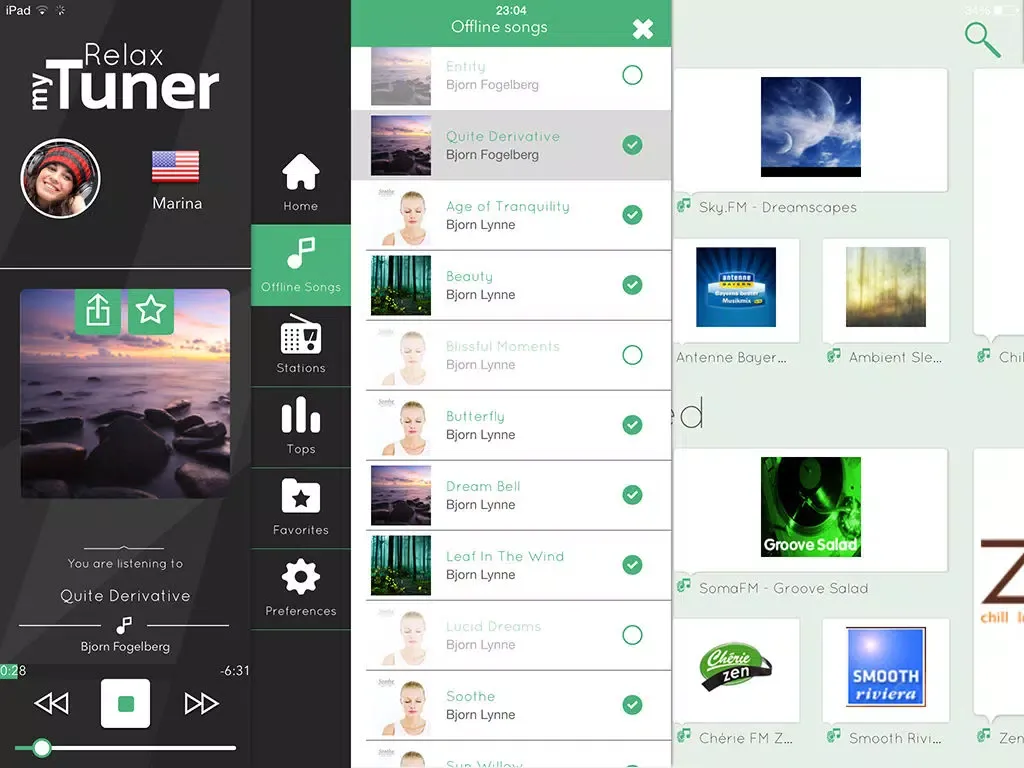Screen dimensions: 1024x768
Task: Uncheck the Leaf In The Wind song
Action: [x=632, y=565]
